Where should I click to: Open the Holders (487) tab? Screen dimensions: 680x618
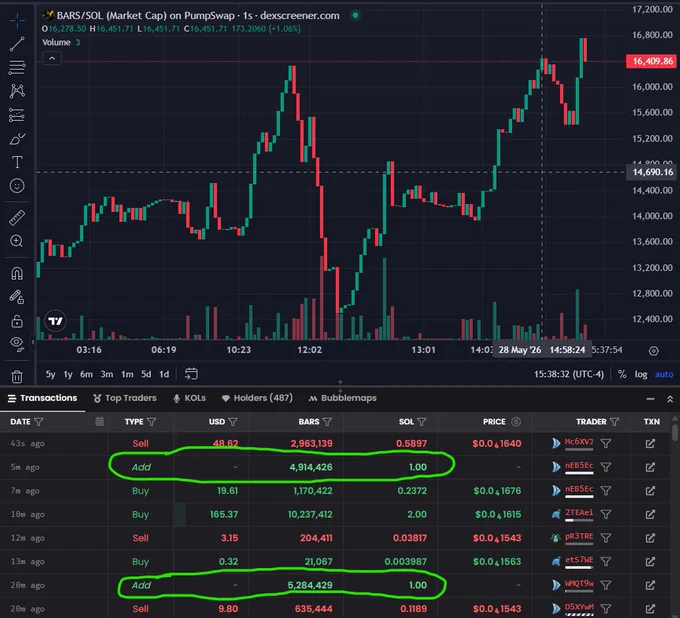point(257,398)
